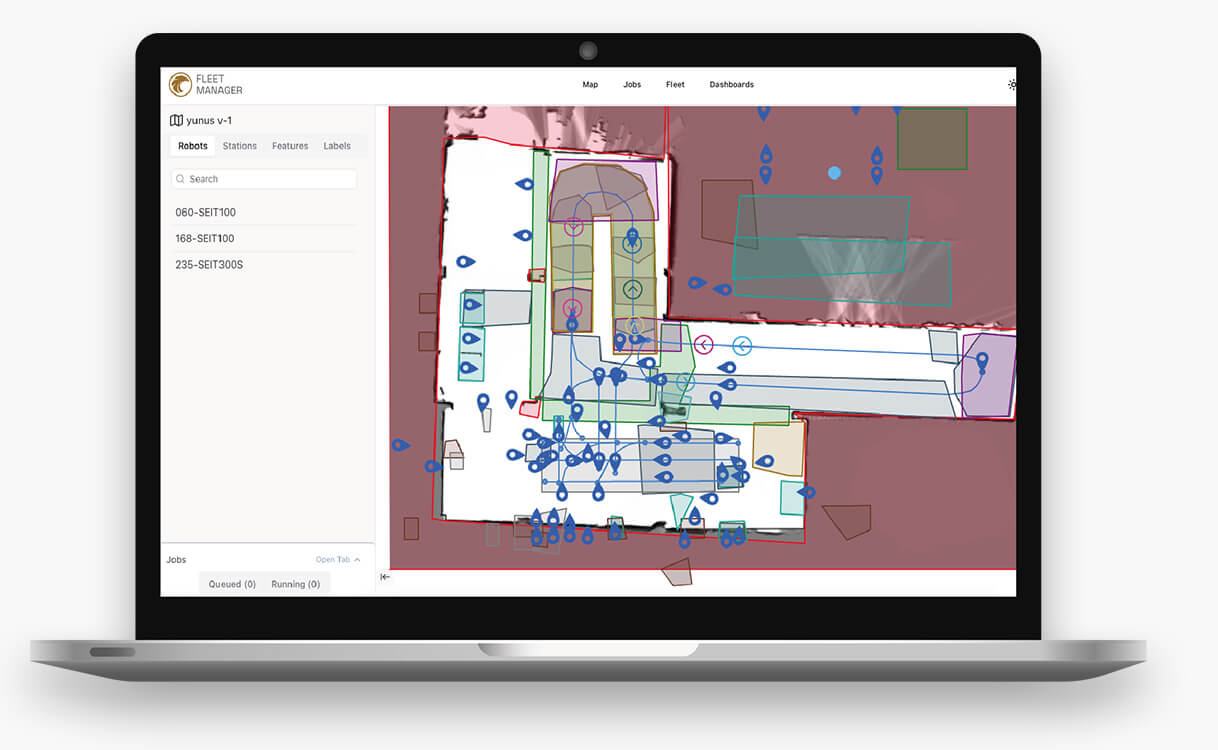The height and width of the screenshot is (750, 1218).
Task: Toggle the Queued (0) jobs filter
Action: point(232,584)
